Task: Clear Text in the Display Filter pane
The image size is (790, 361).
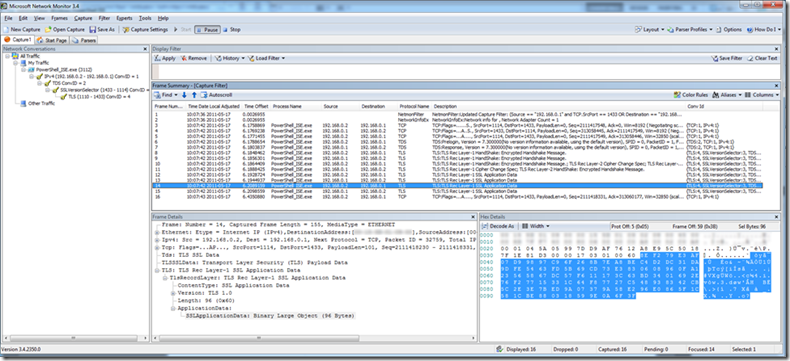Action: pyautogui.click(x=762, y=58)
